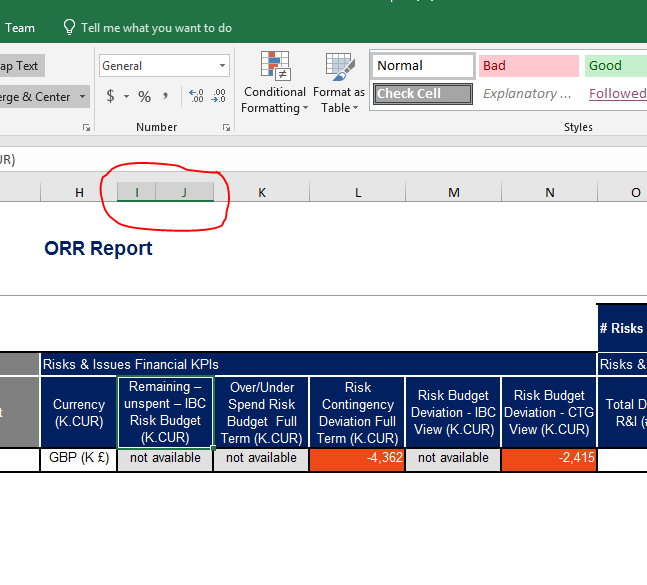
Task: Apply Comma Style number format
Action: 165,97
